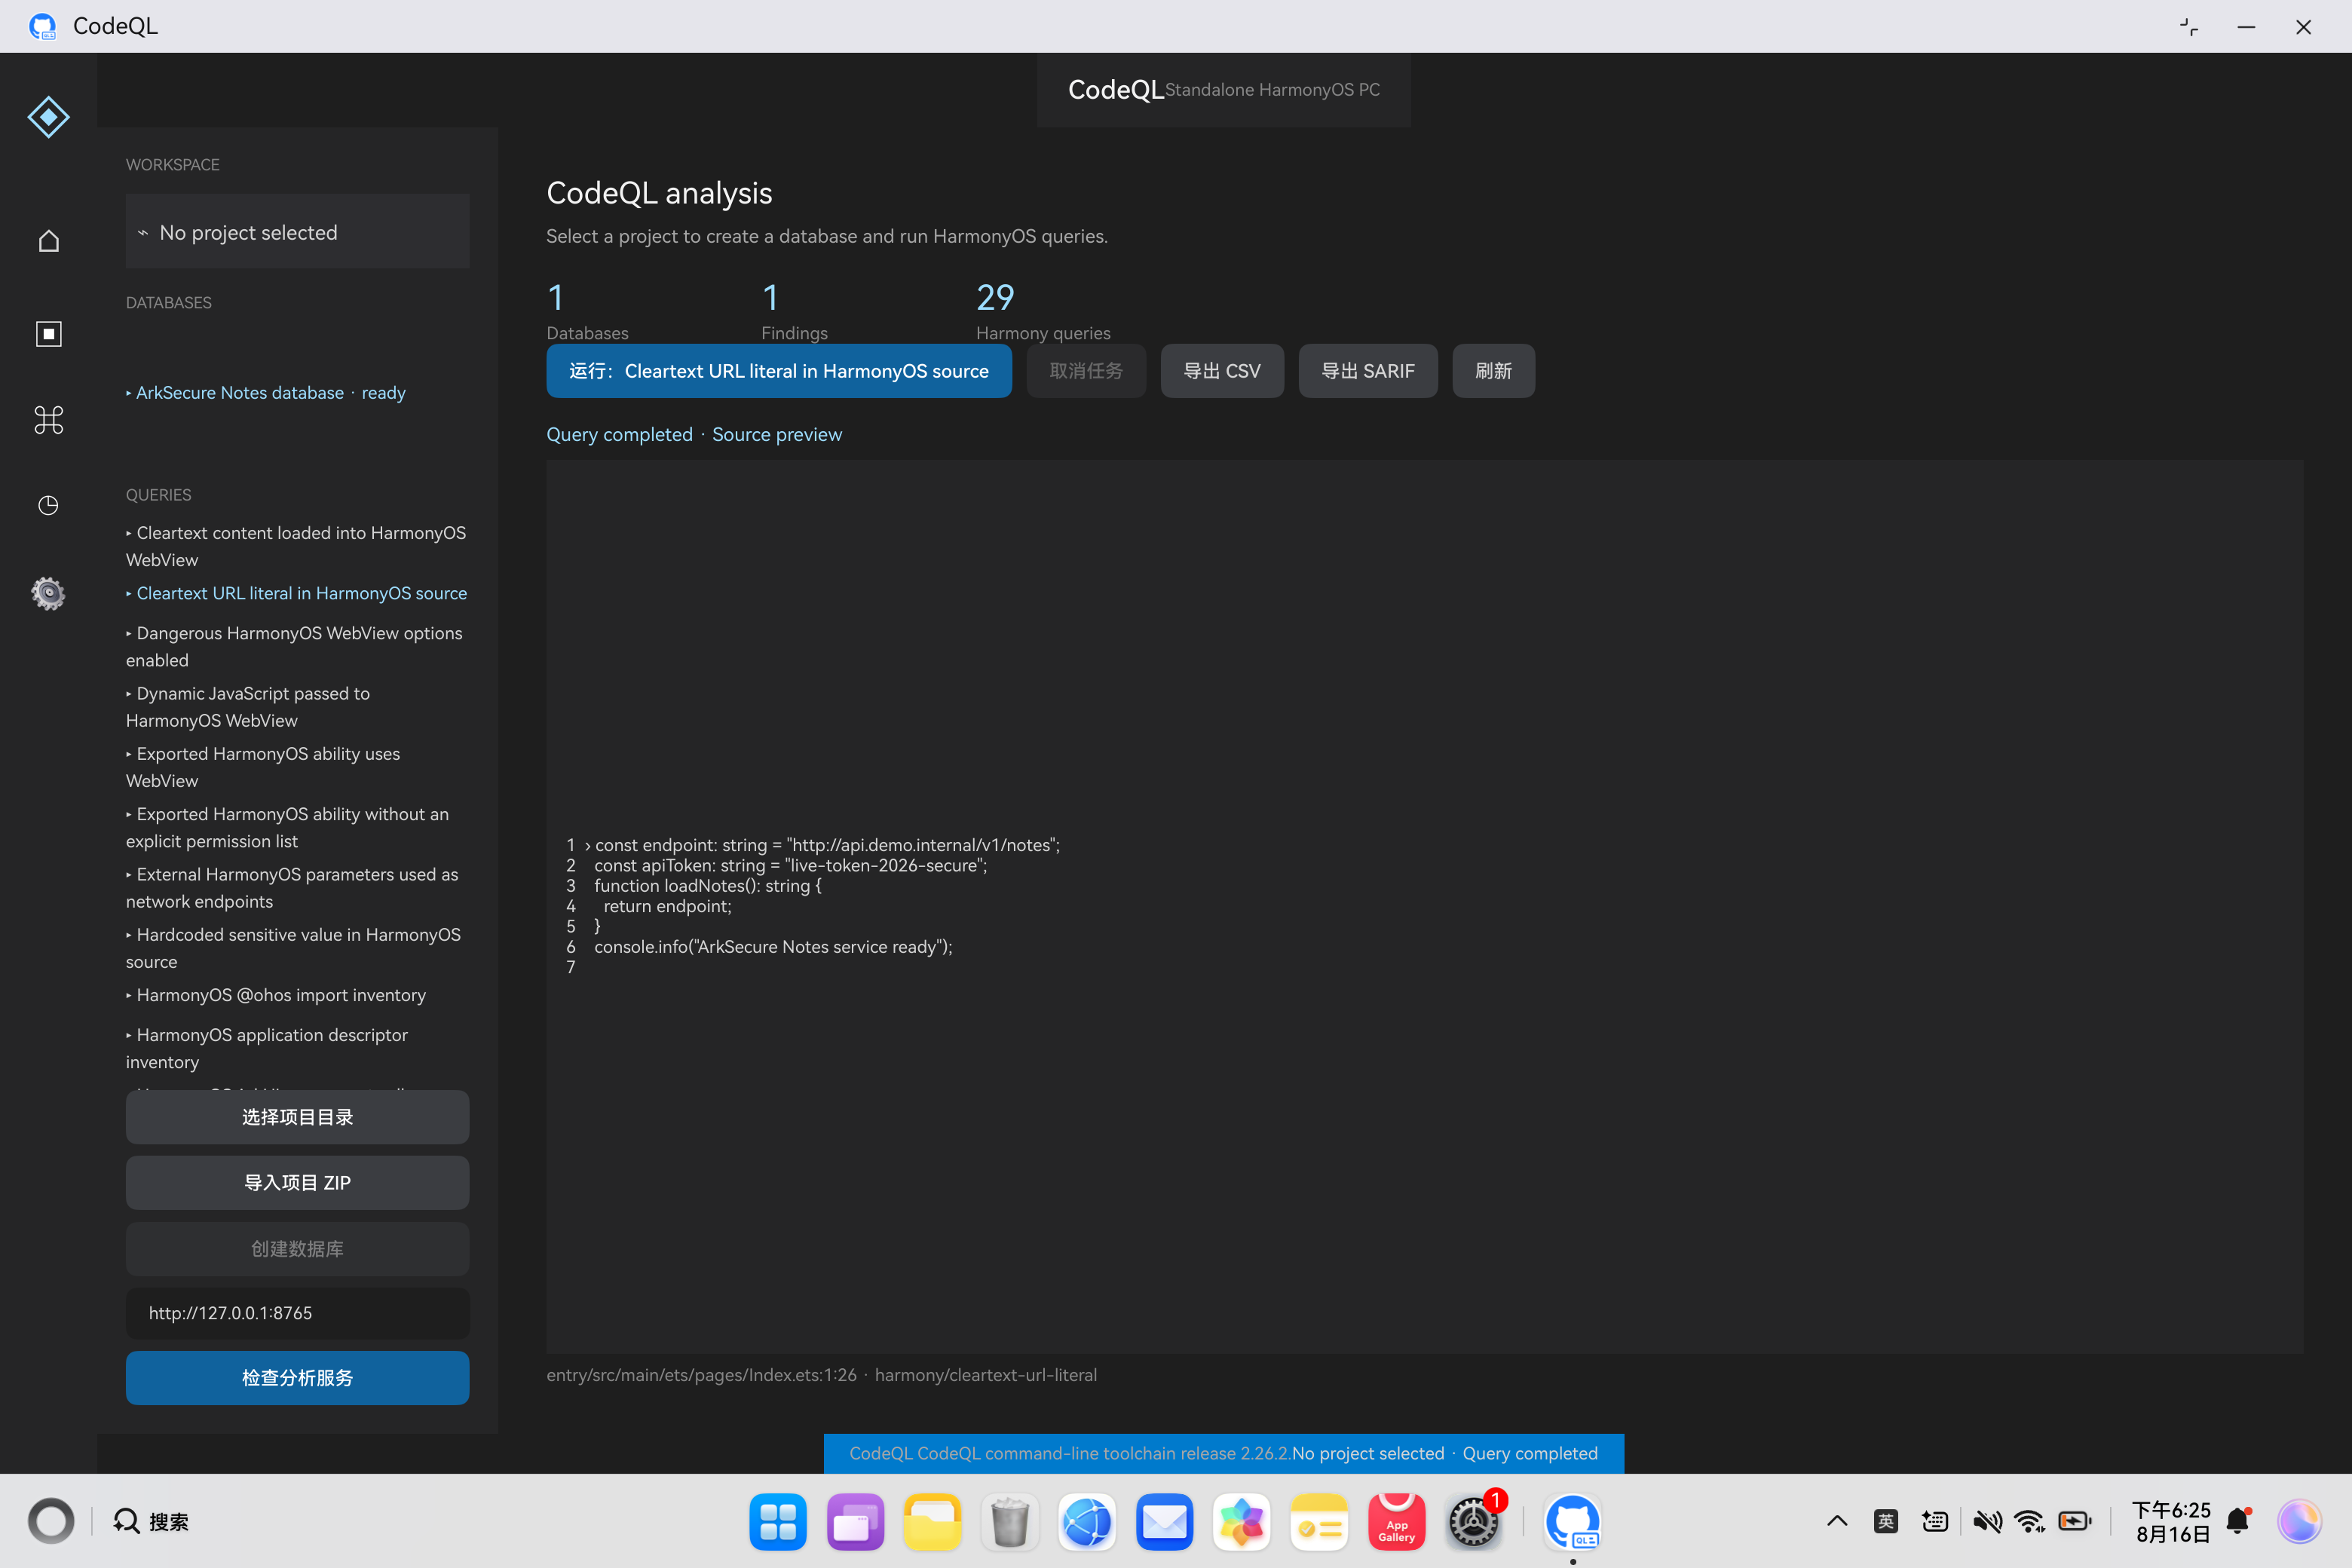2352x1568 pixels.
Task: Export results with 导出 CSV
Action: pos(1222,371)
